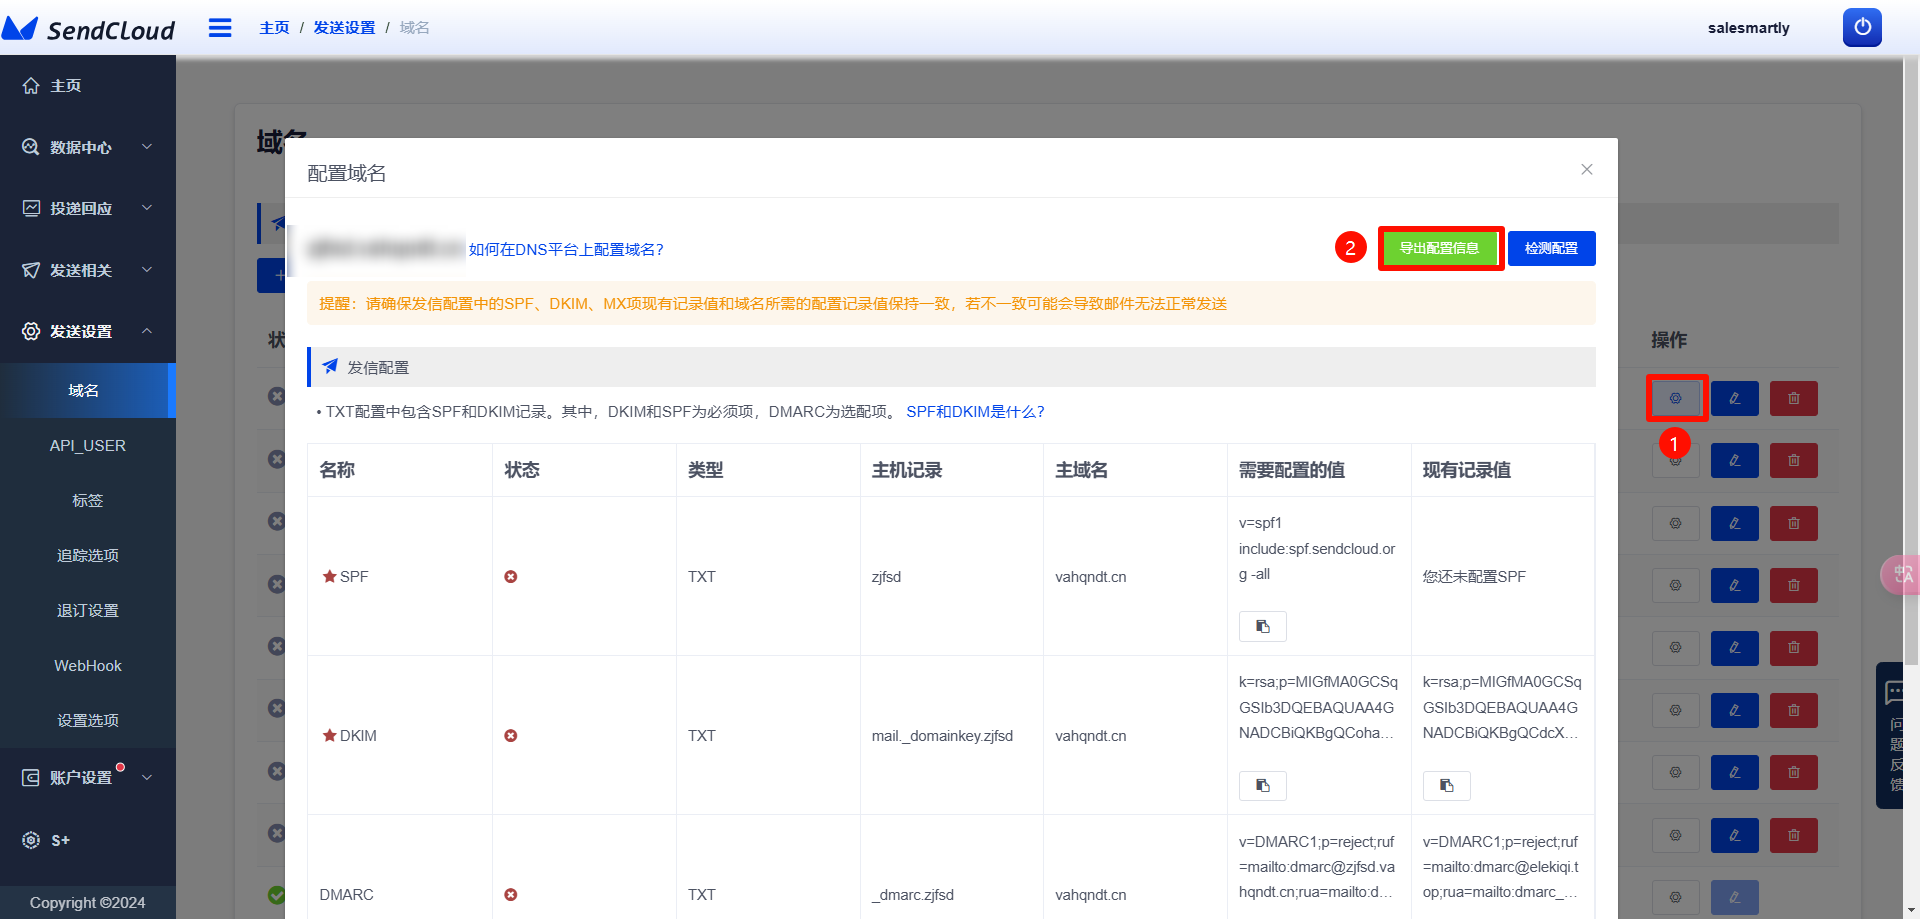Click the translate floating icon
1920x919 pixels.
click(1901, 575)
